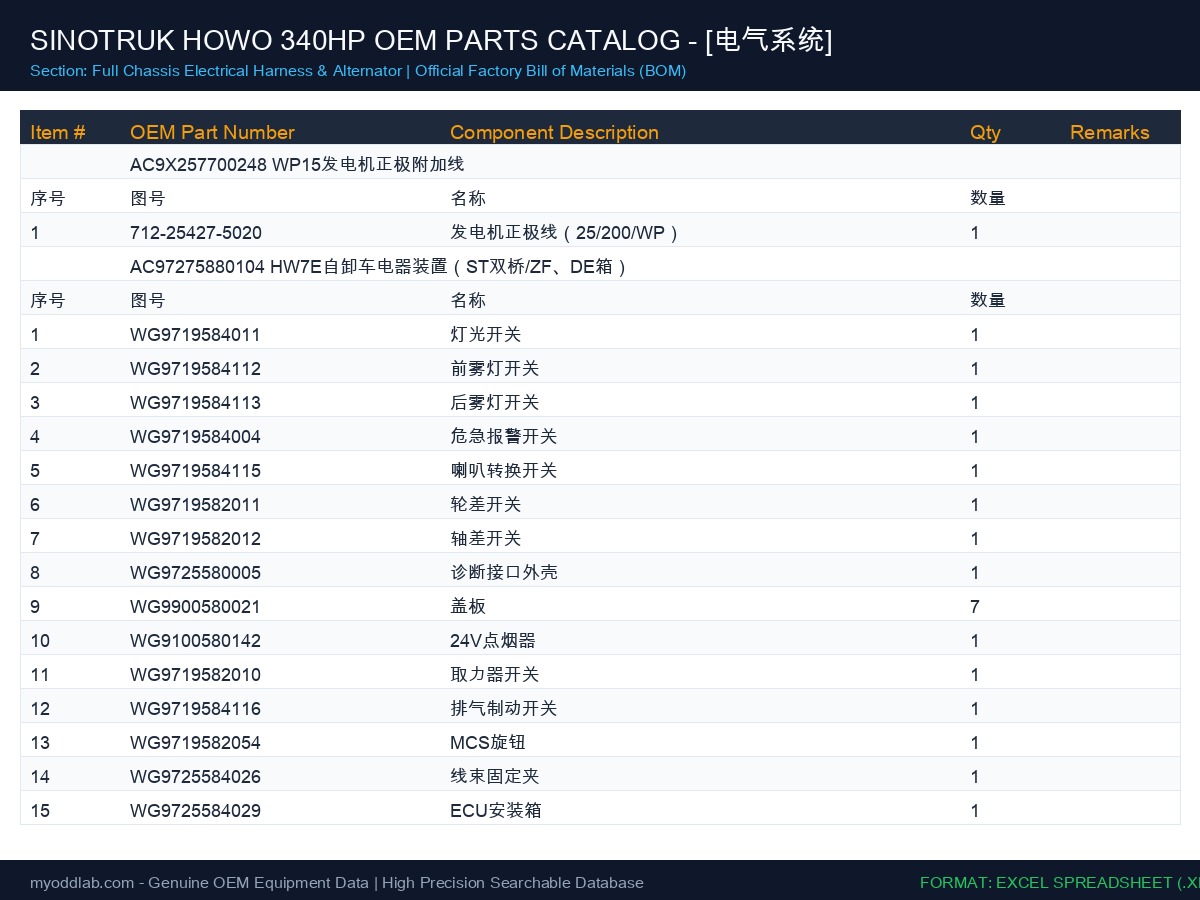
Task: Click the FORMAT: EXCEL SPREADSHEET label
Action: (x=1060, y=883)
